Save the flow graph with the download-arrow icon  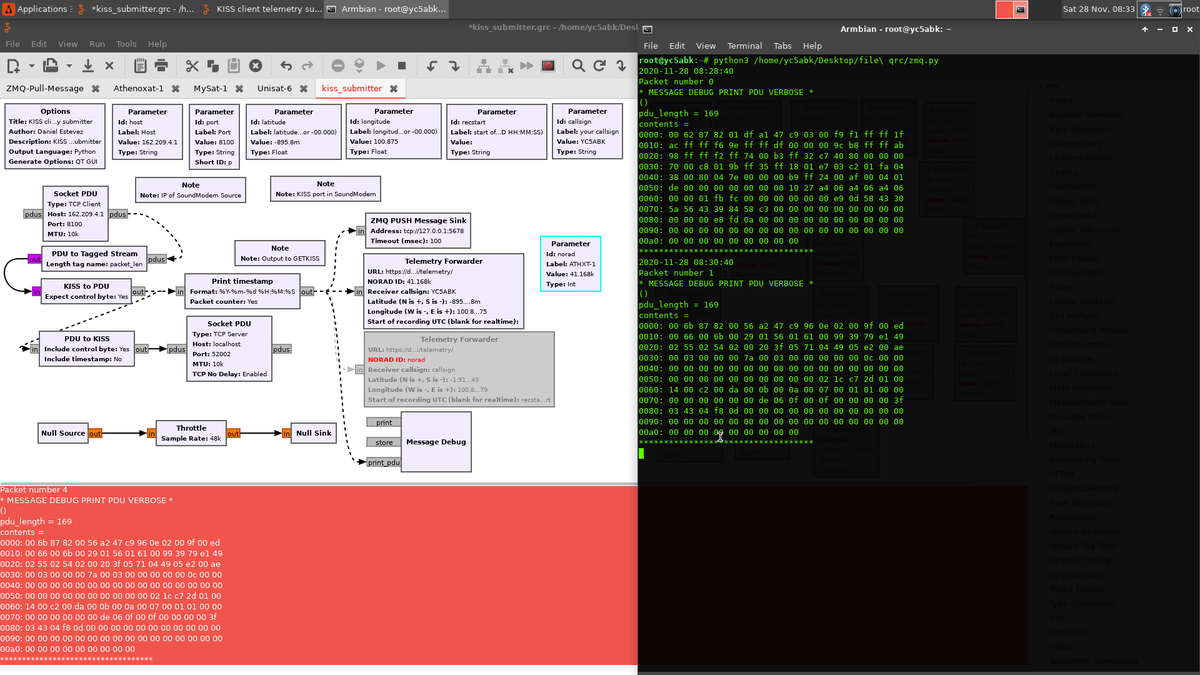[x=88, y=65]
